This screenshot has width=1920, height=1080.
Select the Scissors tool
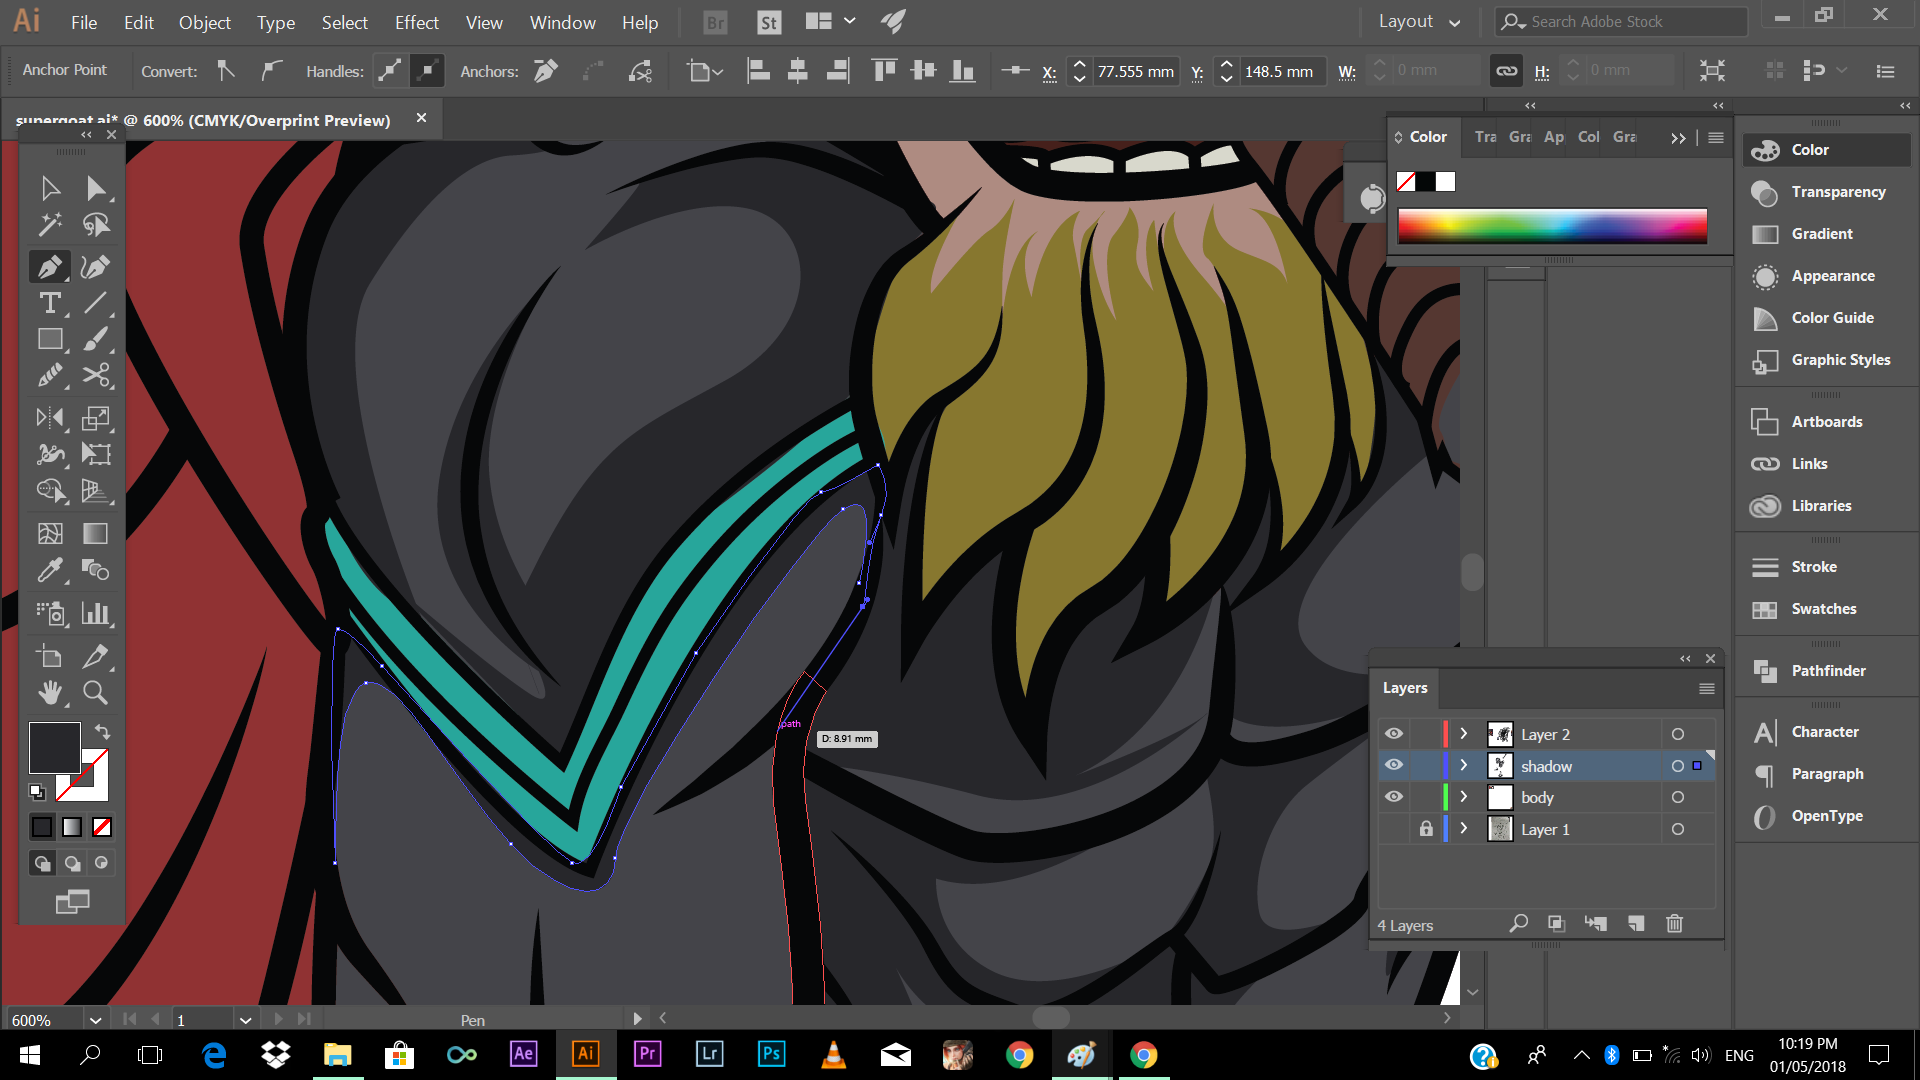(x=96, y=375)
